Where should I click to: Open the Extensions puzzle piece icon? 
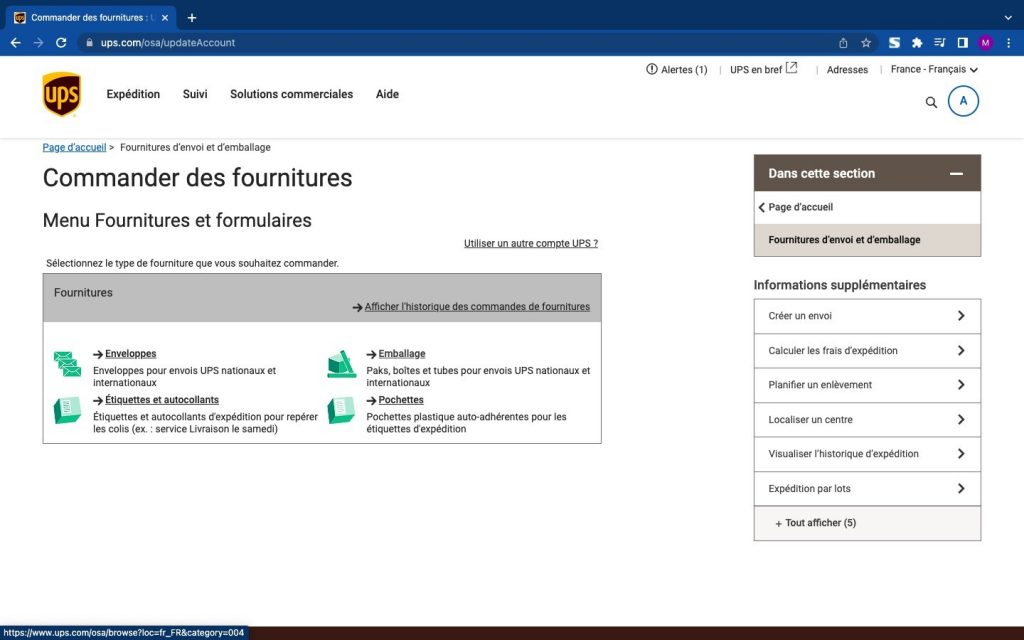[917, 42]
